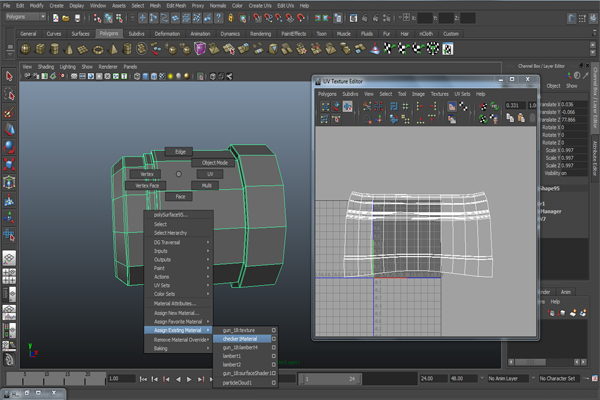Expand the Color Sets submenu

click(178, 294)
